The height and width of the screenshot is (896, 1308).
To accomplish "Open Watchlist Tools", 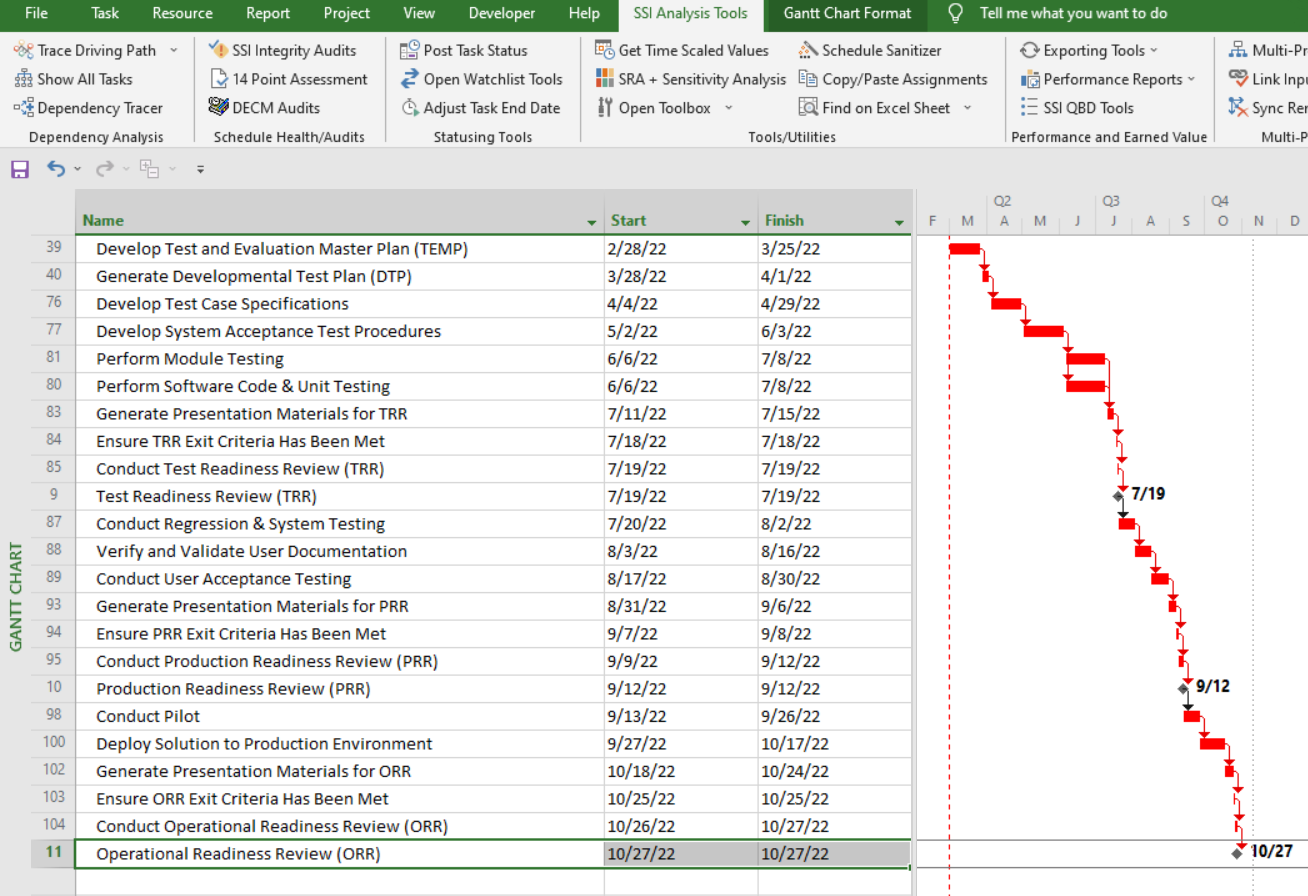I will 481,79.
